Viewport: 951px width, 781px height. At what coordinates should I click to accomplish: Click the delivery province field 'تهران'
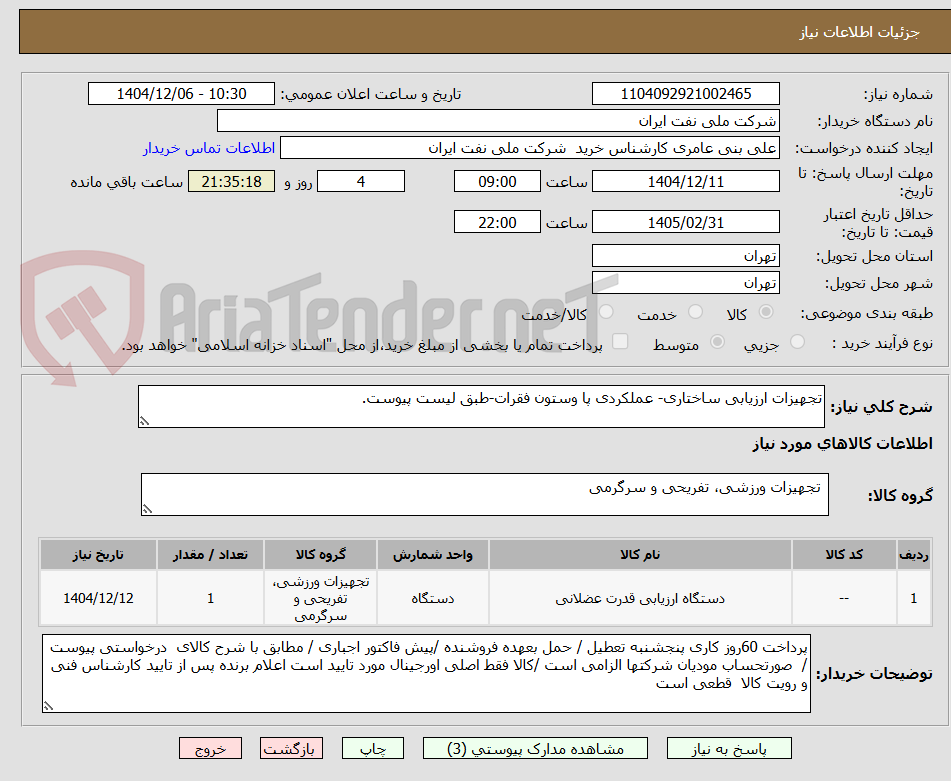(x=685, y=256)
